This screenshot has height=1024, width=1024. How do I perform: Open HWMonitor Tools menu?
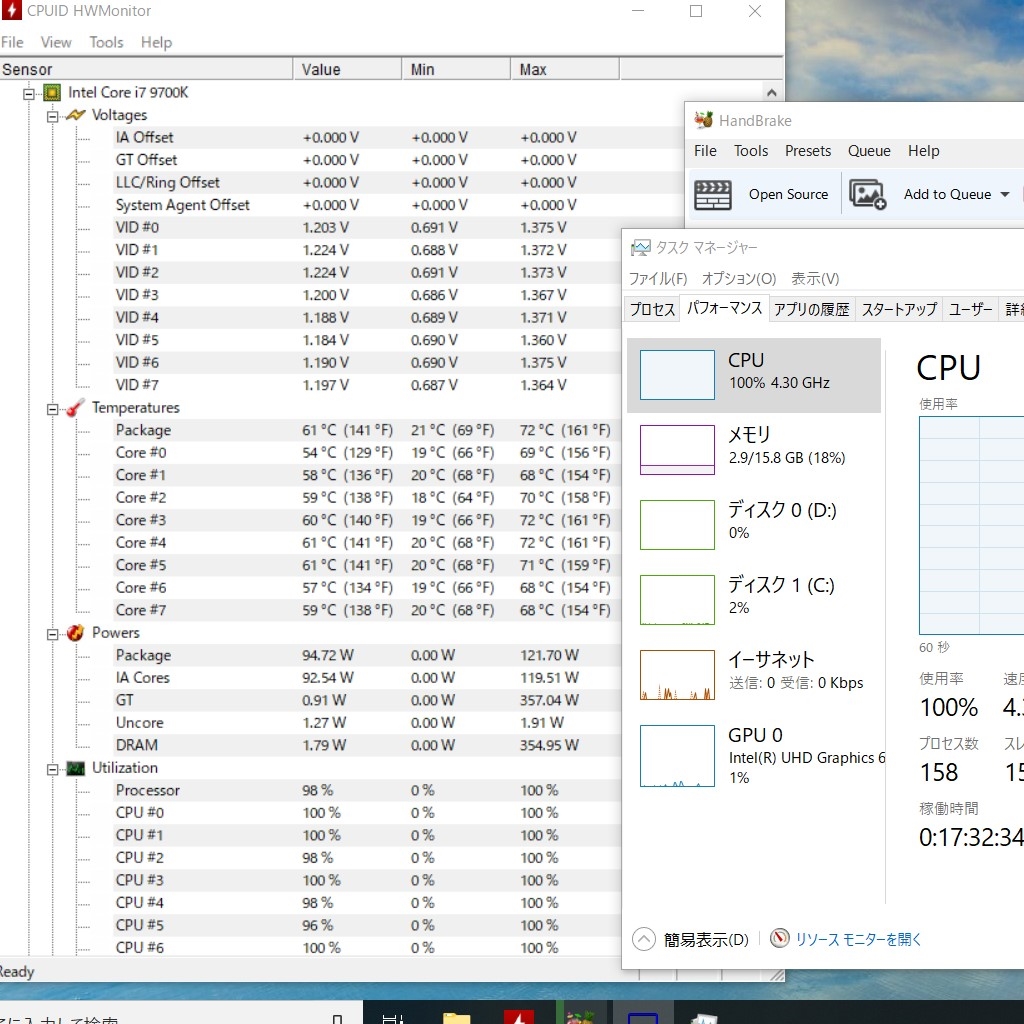point(106,42)
